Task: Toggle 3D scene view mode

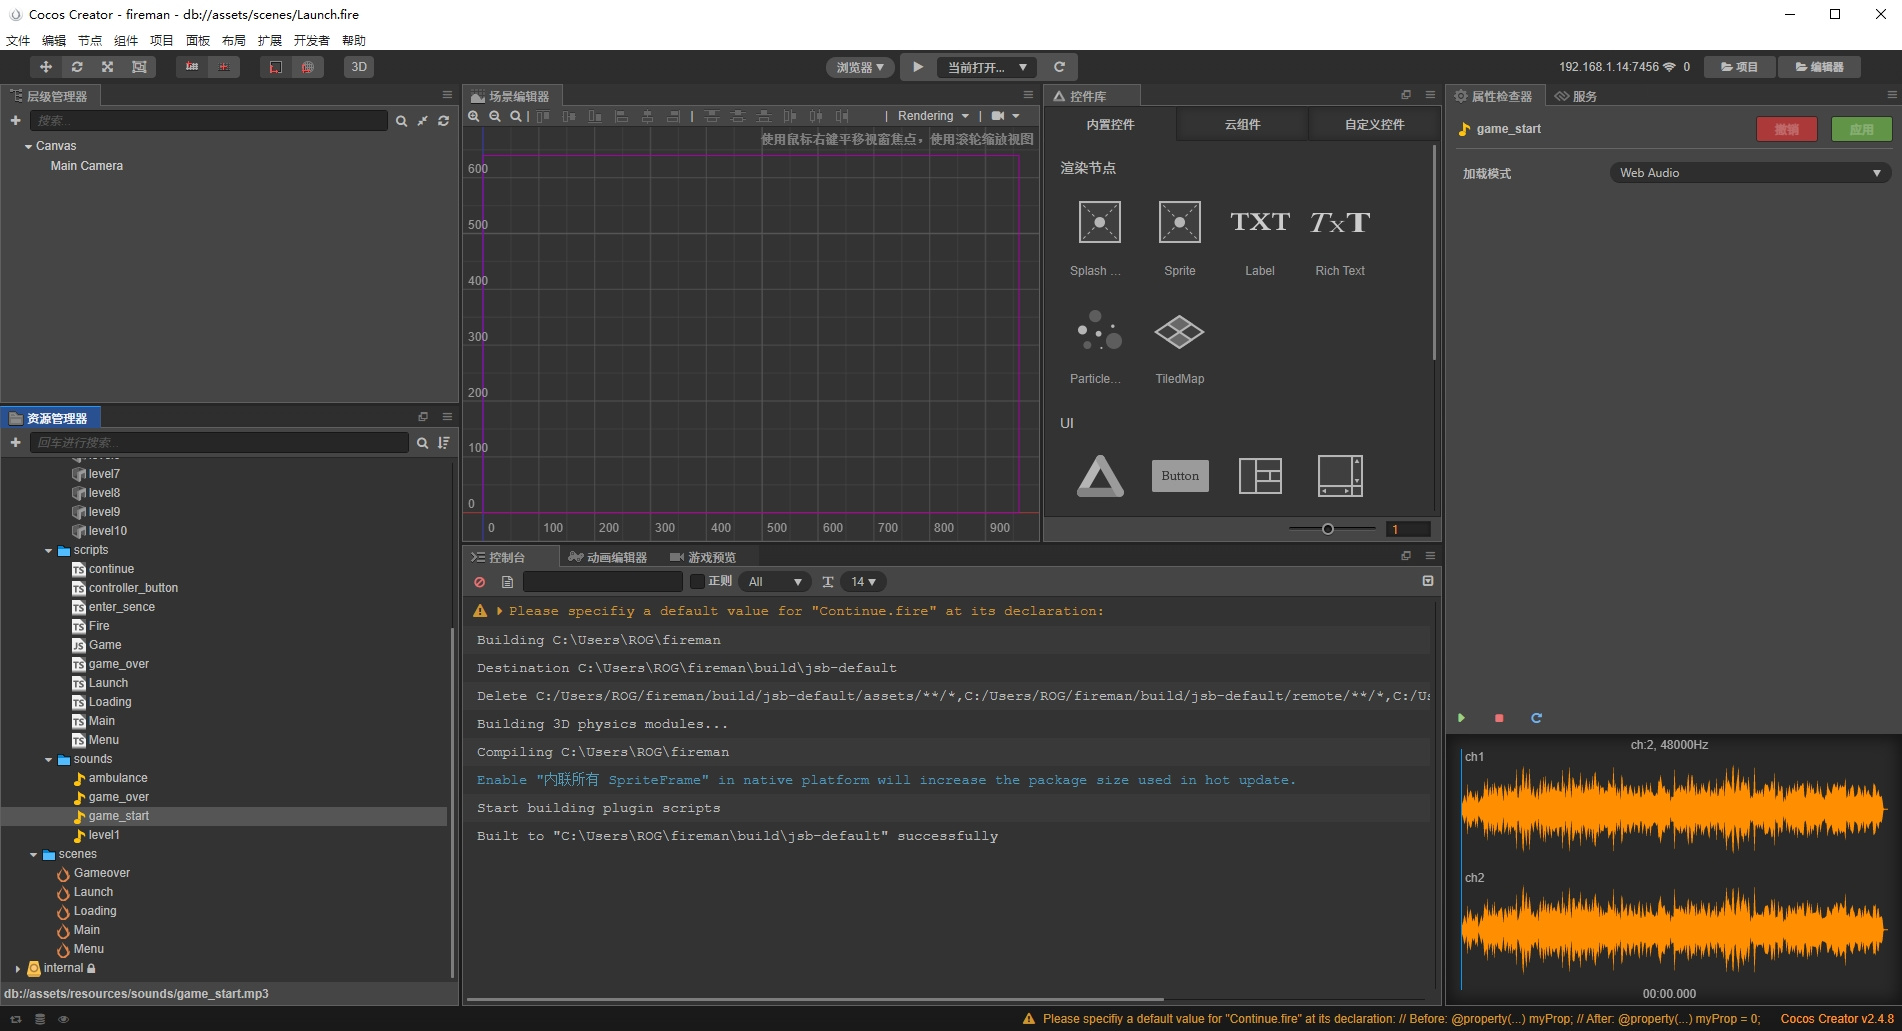Action: point(359,67)
